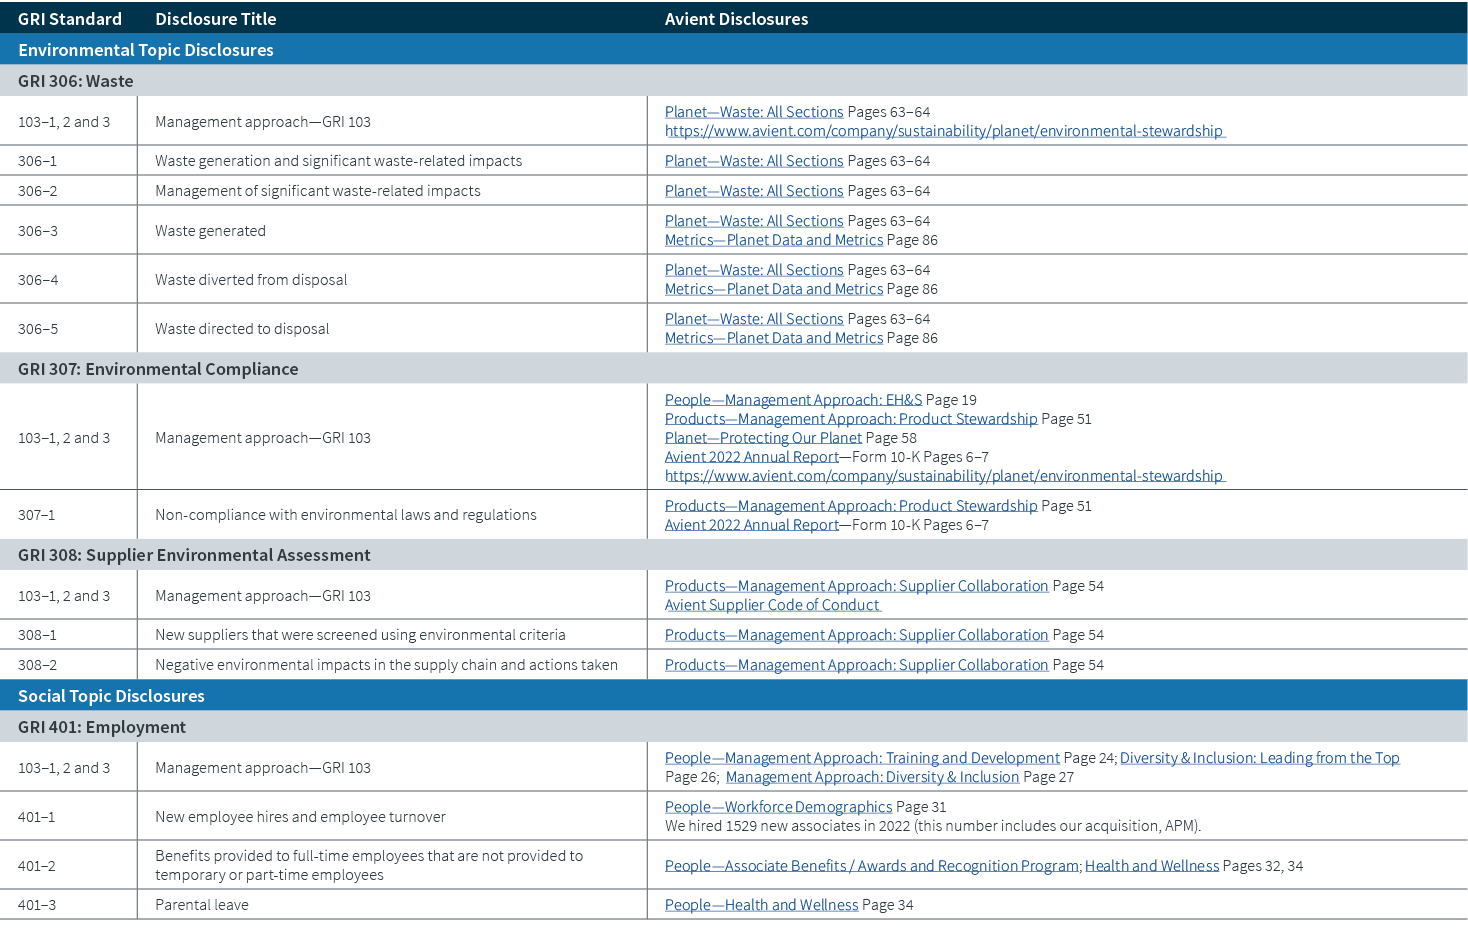Open the Planet—Waste: All Sections link for GRI 103
1468x934 pixels.
pyautogui.click(x=754, y=111)
